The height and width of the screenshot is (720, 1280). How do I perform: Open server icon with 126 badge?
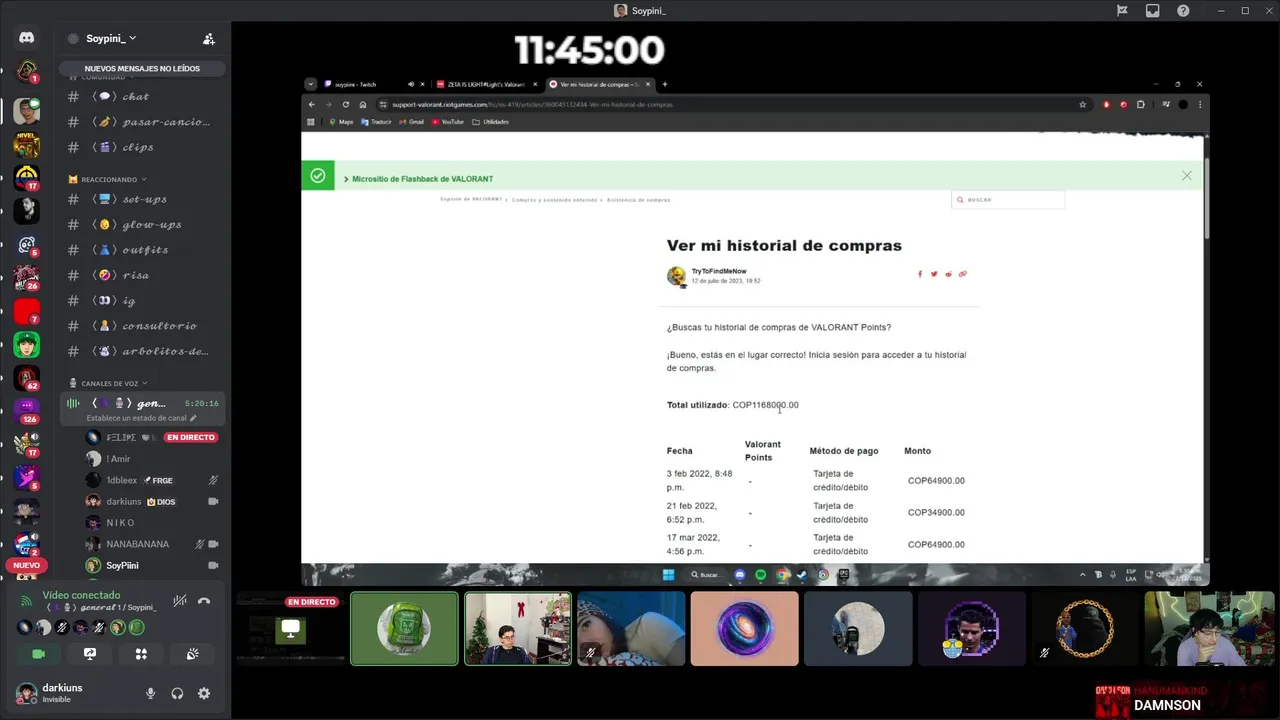[x=27, y=410]
